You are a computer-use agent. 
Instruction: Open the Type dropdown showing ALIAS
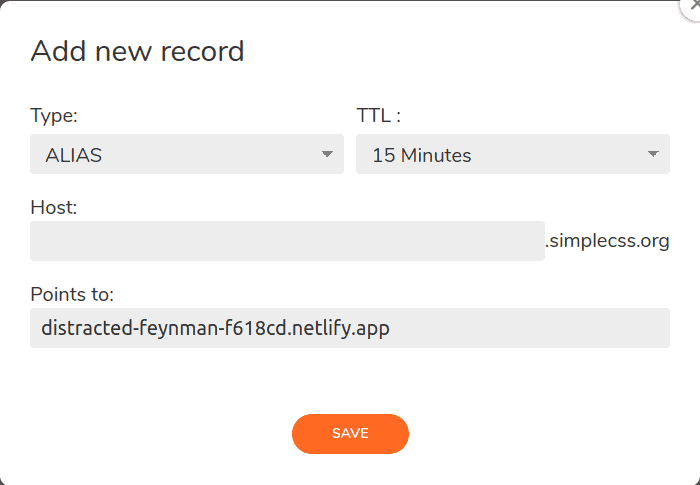(187, 154)
